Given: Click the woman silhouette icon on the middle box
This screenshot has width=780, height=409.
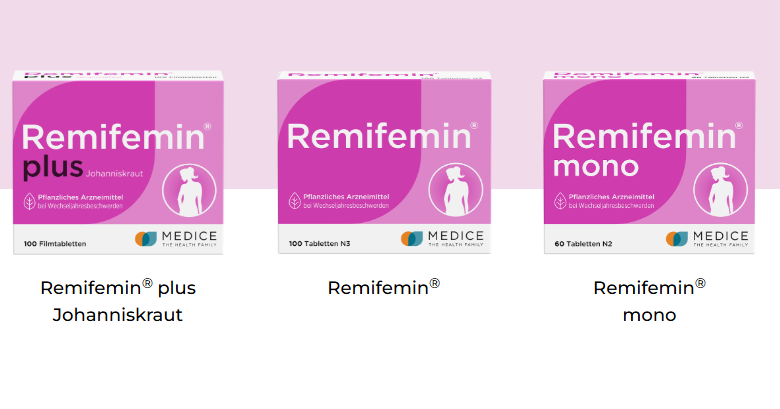Looking at the screenshot, I should 456,191.
